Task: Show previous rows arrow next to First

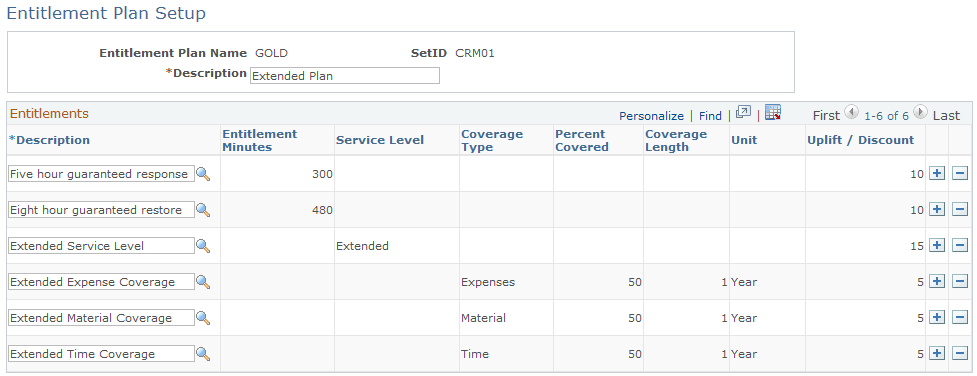Action: click(851, 112)
